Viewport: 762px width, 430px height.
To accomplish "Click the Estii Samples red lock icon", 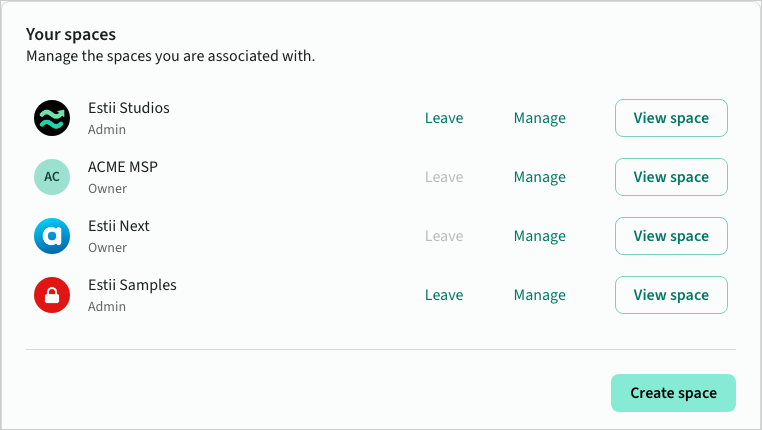I will (52, 295).
